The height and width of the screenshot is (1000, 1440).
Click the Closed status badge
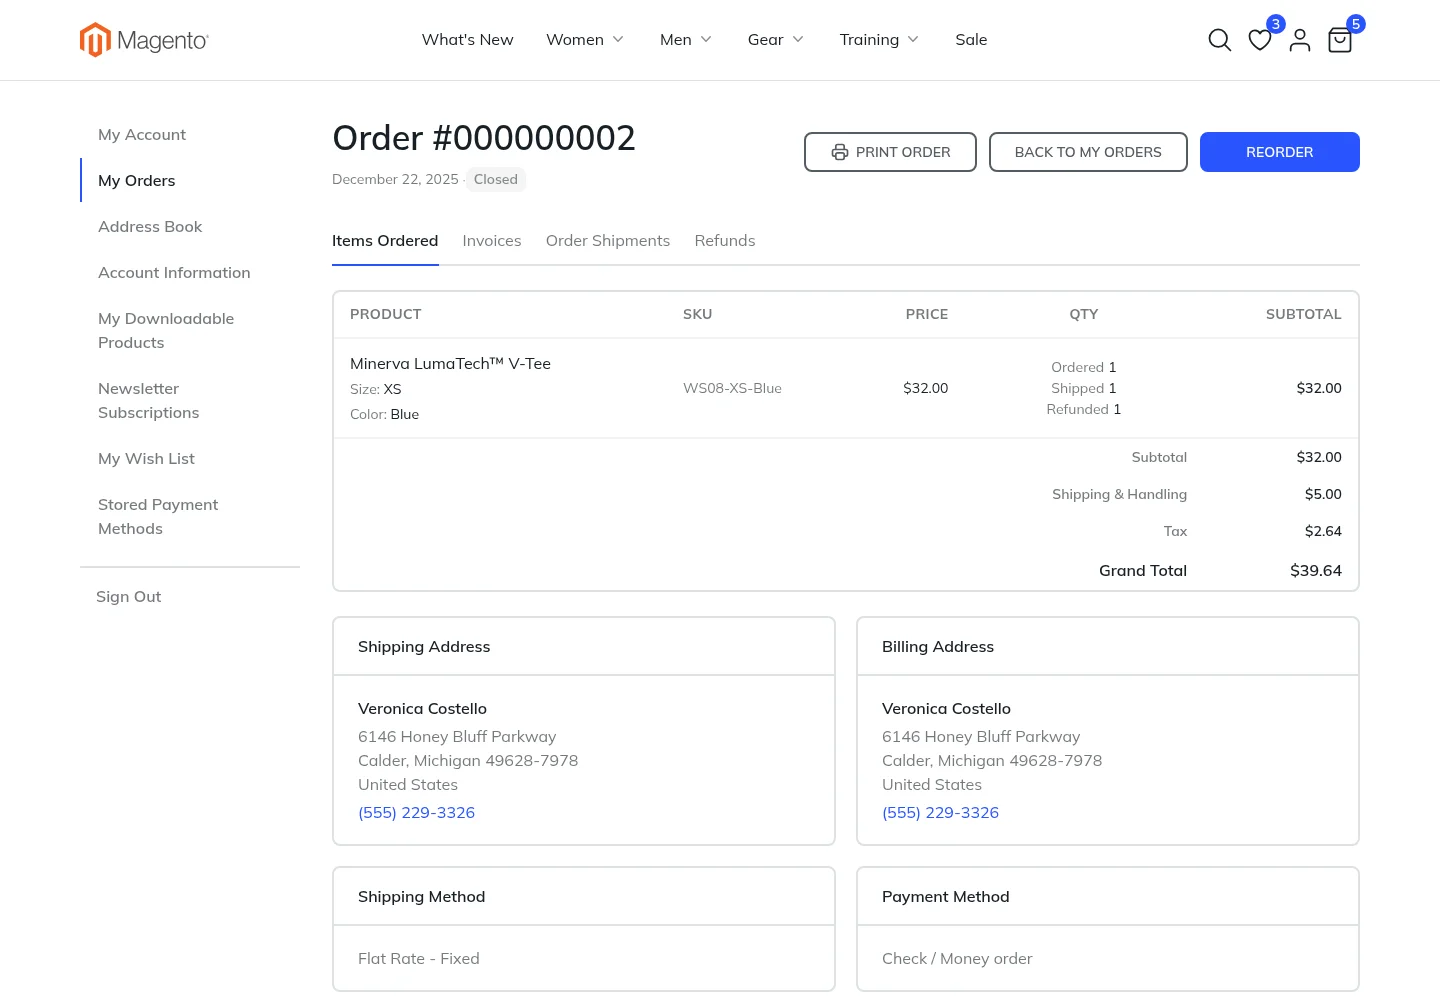(496, 179)
